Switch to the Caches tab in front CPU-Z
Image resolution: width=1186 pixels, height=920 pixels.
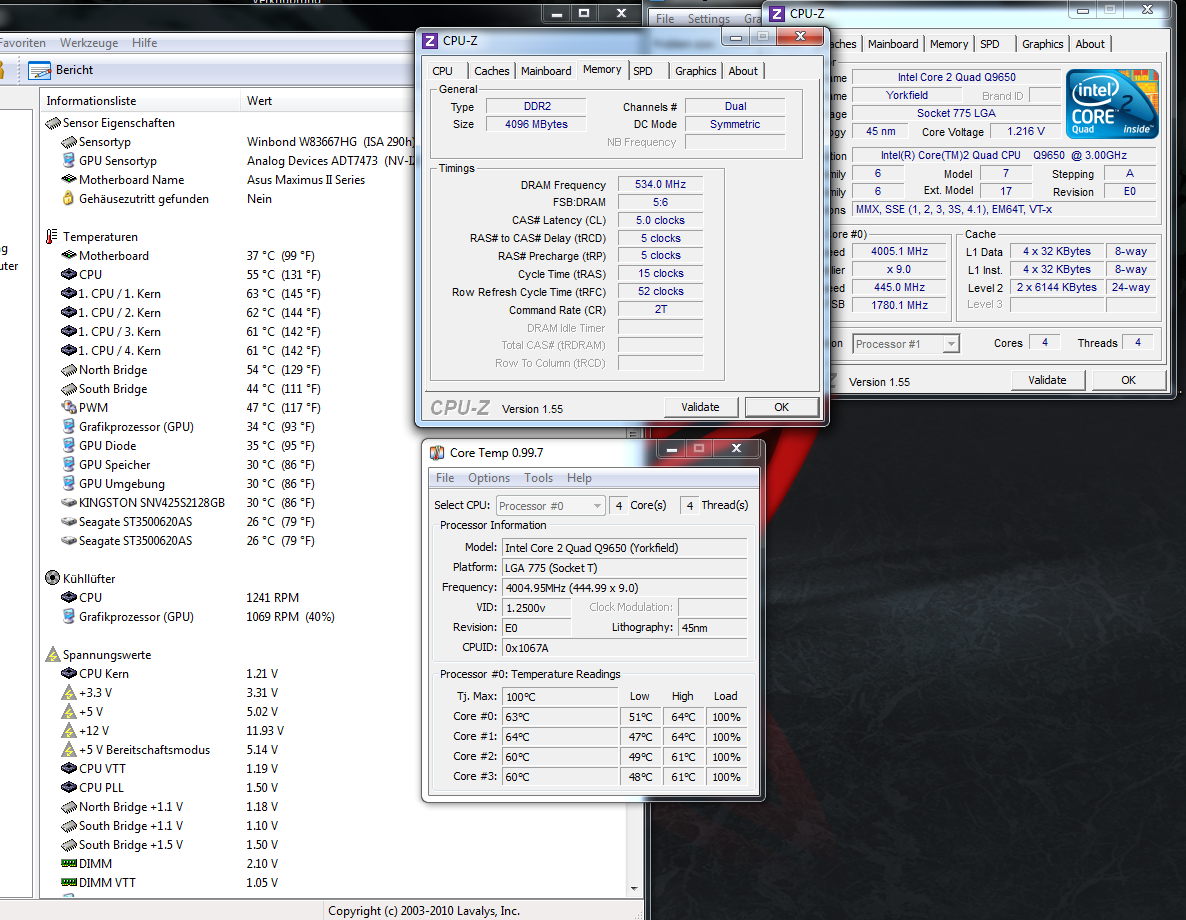[492, 70]
